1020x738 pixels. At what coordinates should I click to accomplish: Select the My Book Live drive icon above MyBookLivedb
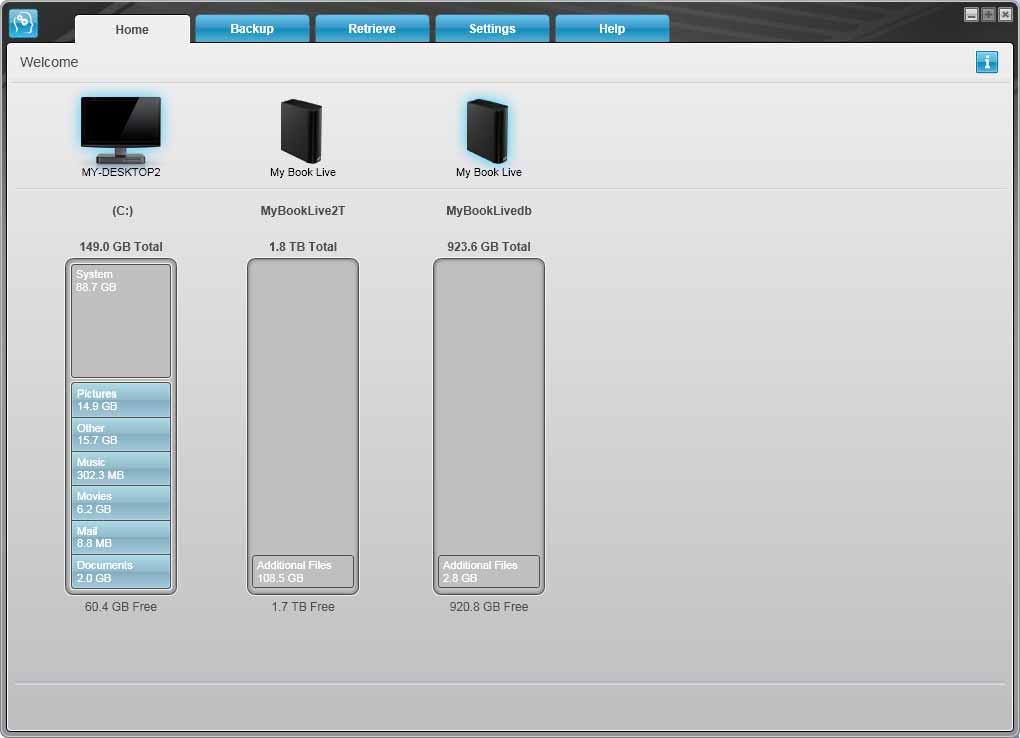488,131
